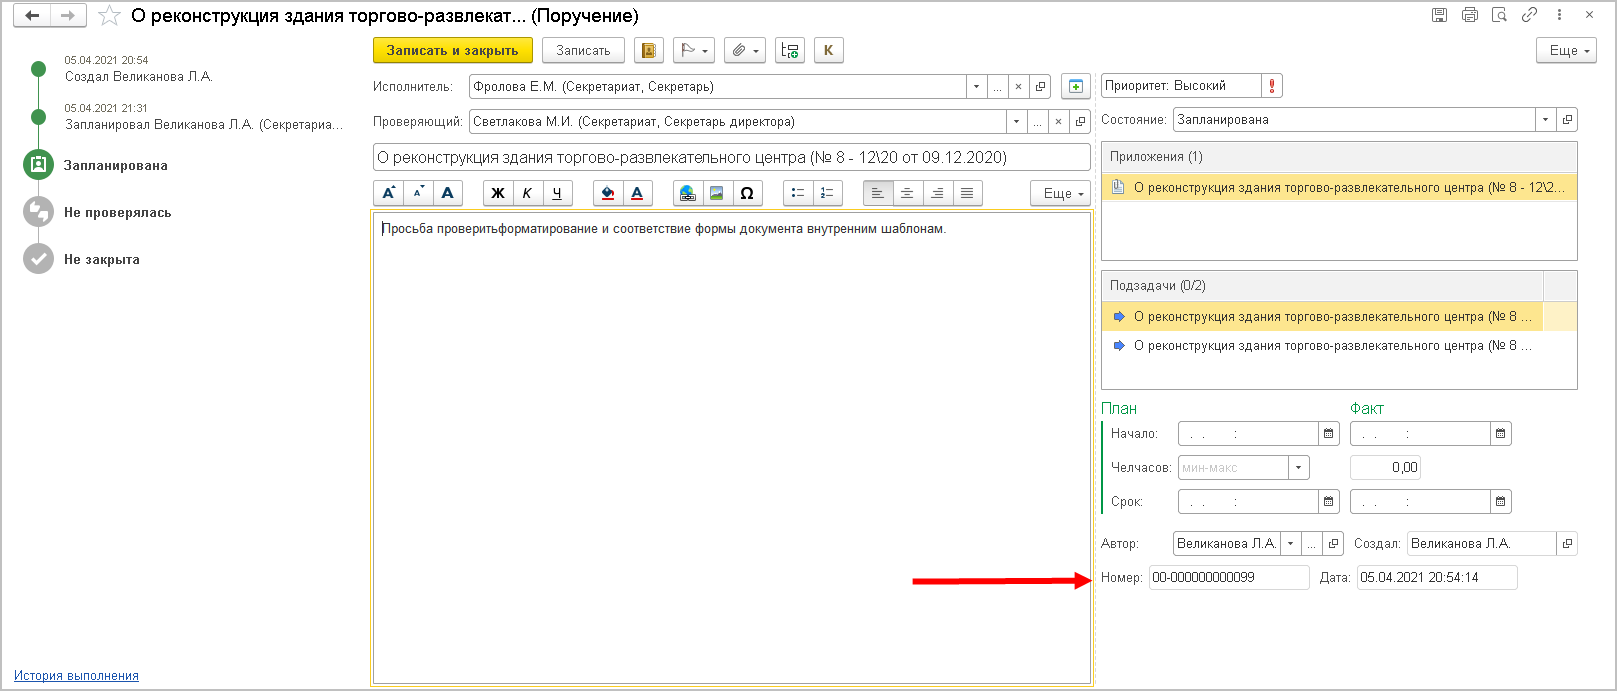Open calendar for actual Срок
This screenshot has width=1617, height=691.
click(1501, 502)
